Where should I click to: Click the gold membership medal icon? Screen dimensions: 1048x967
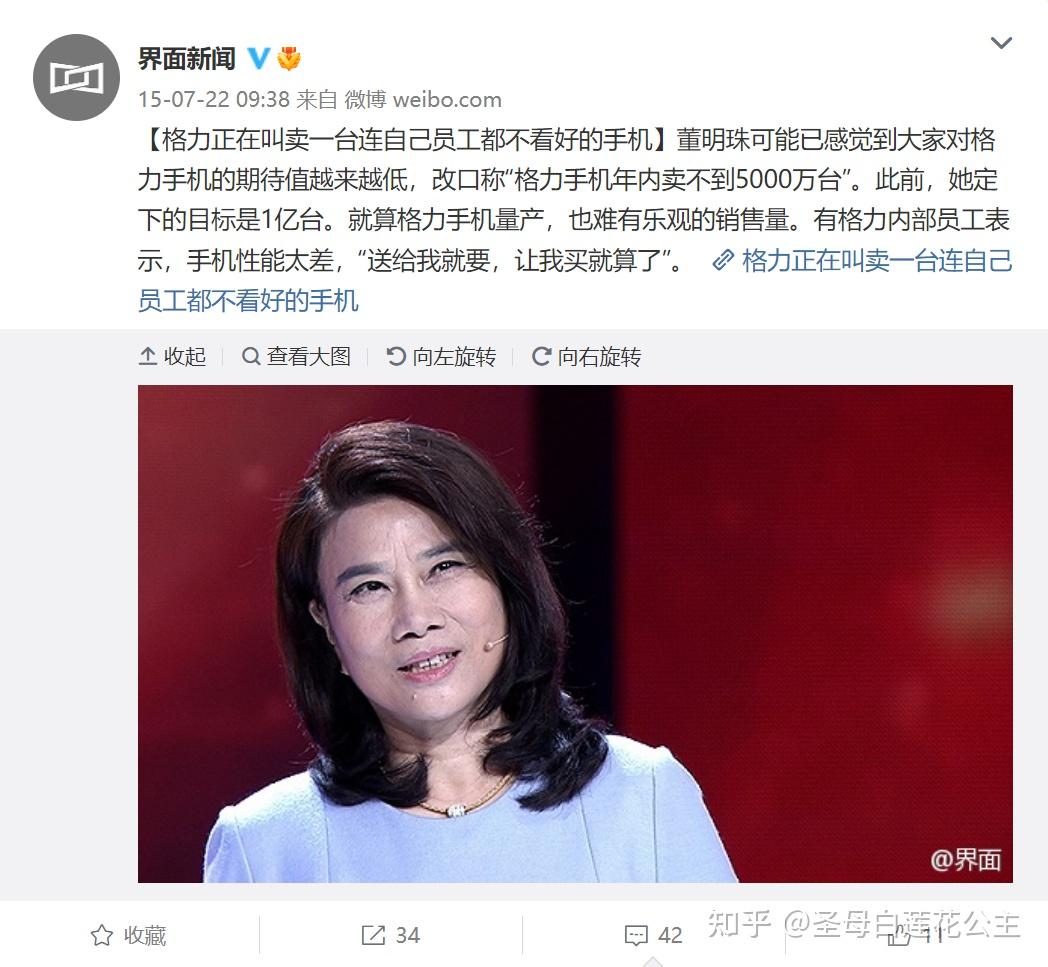click(289, 59)
